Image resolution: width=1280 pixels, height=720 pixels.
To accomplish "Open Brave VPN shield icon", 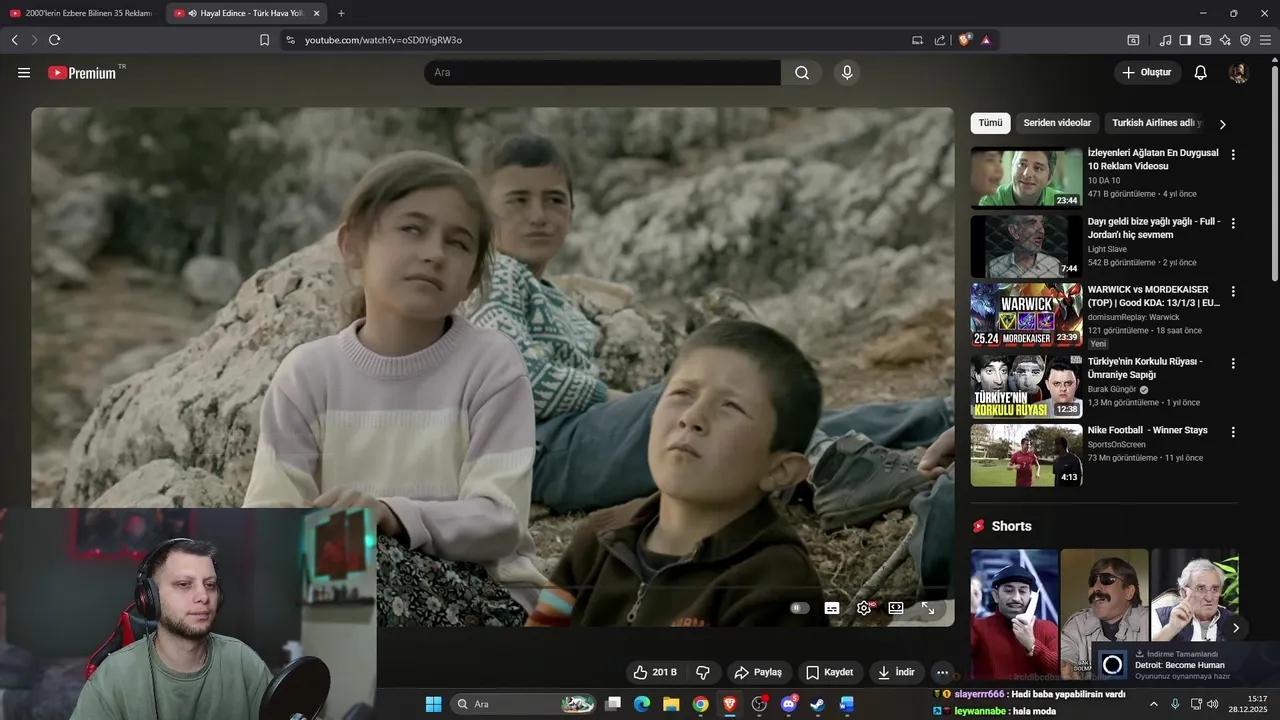I will (1245, 40).
